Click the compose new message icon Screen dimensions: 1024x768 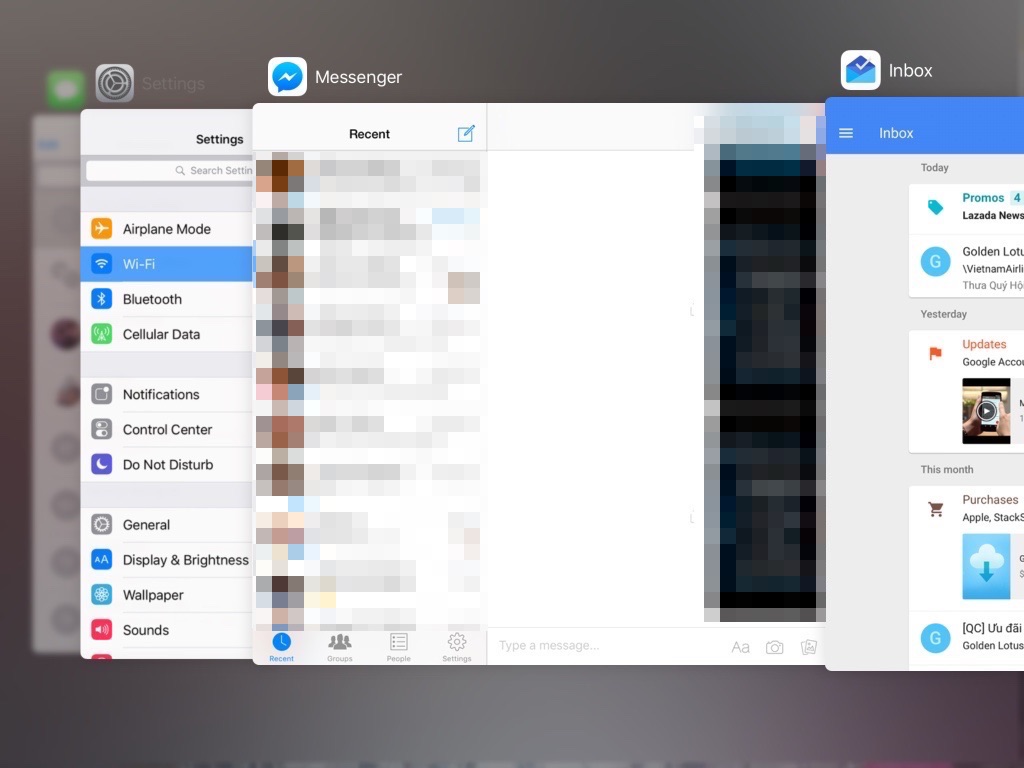[466, 134]
